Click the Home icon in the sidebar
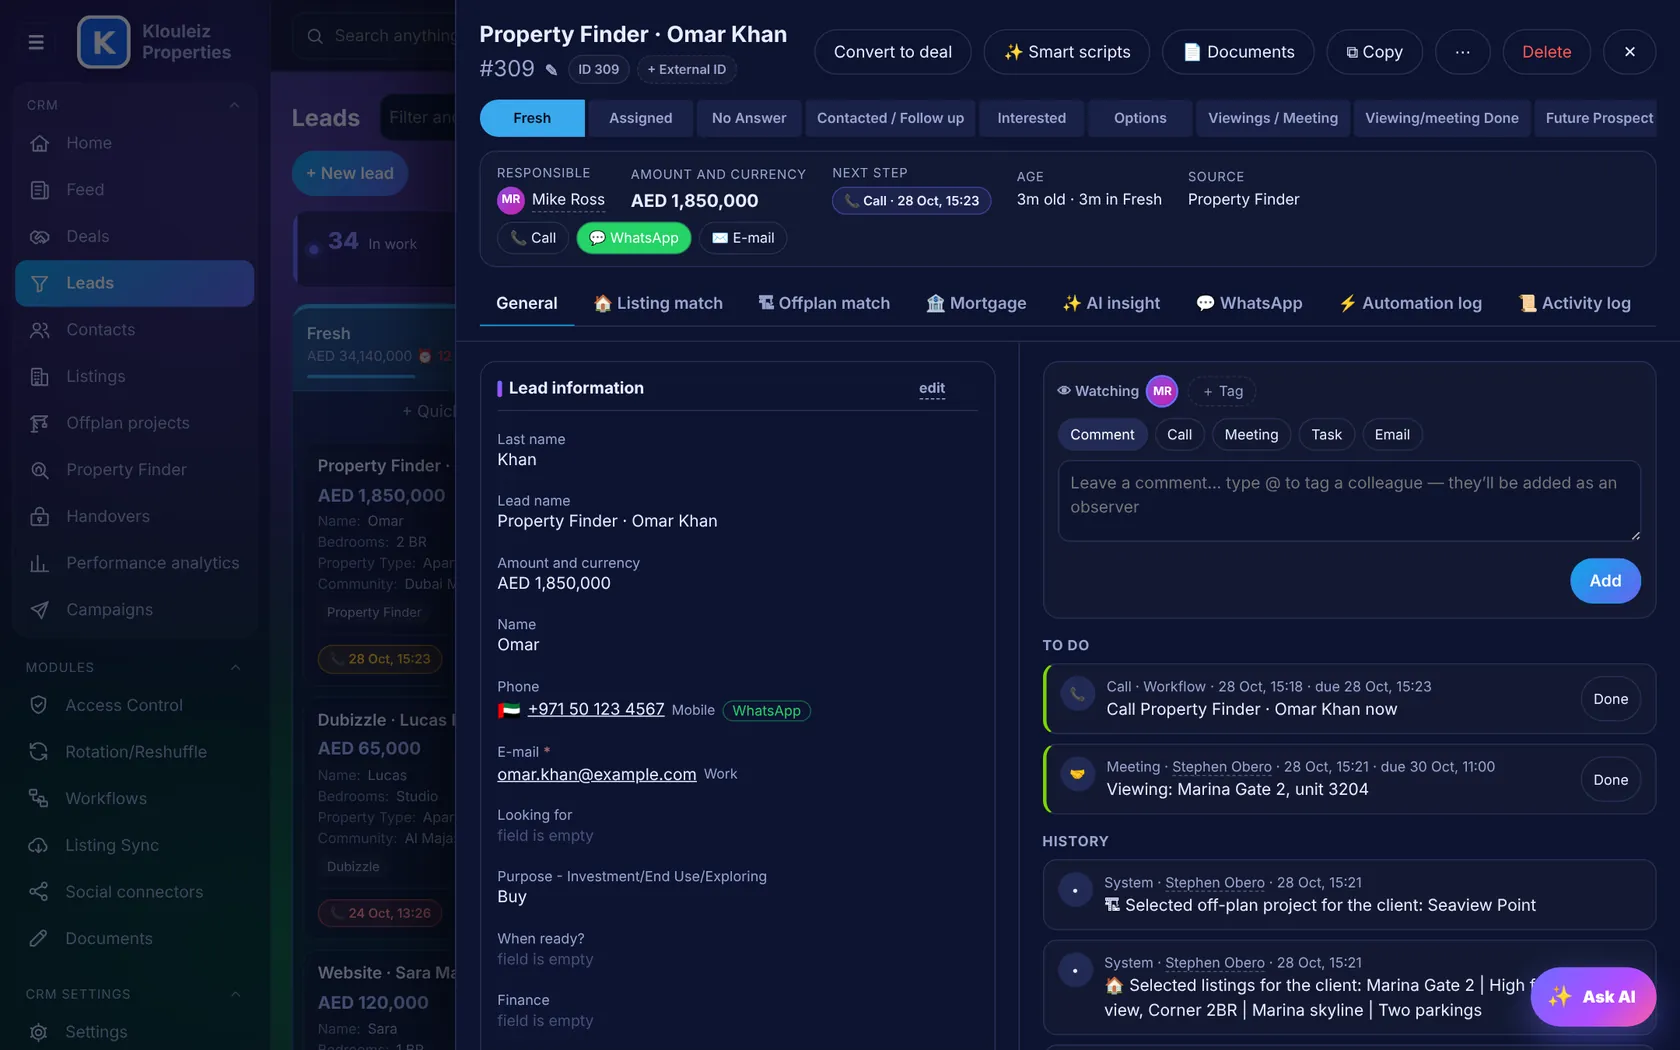Image resolution: width=1680 pixels, height=1050 pixels. pos(40,143)
